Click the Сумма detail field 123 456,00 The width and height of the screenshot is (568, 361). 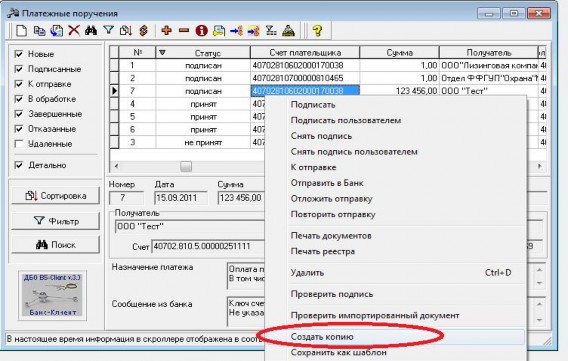coord(241,198)
